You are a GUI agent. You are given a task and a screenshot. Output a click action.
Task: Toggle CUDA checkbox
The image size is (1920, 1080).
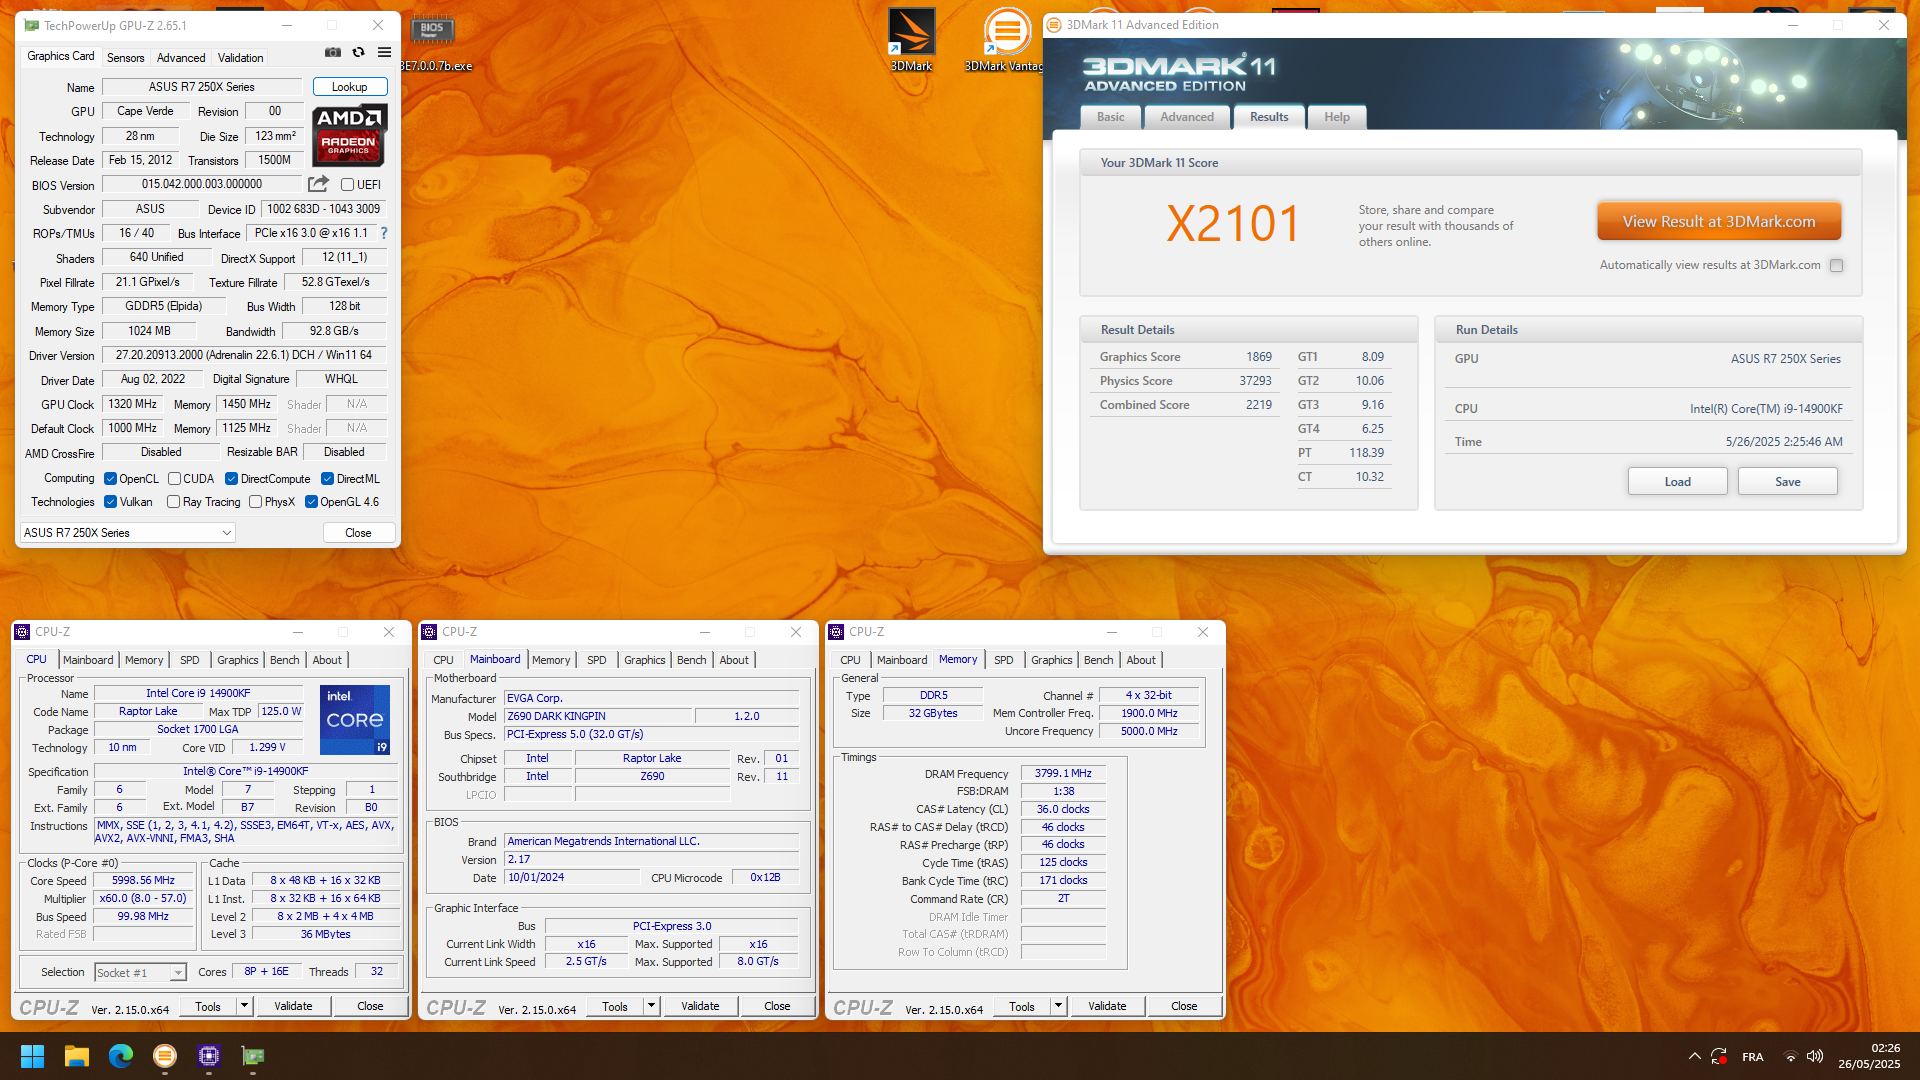174,479
